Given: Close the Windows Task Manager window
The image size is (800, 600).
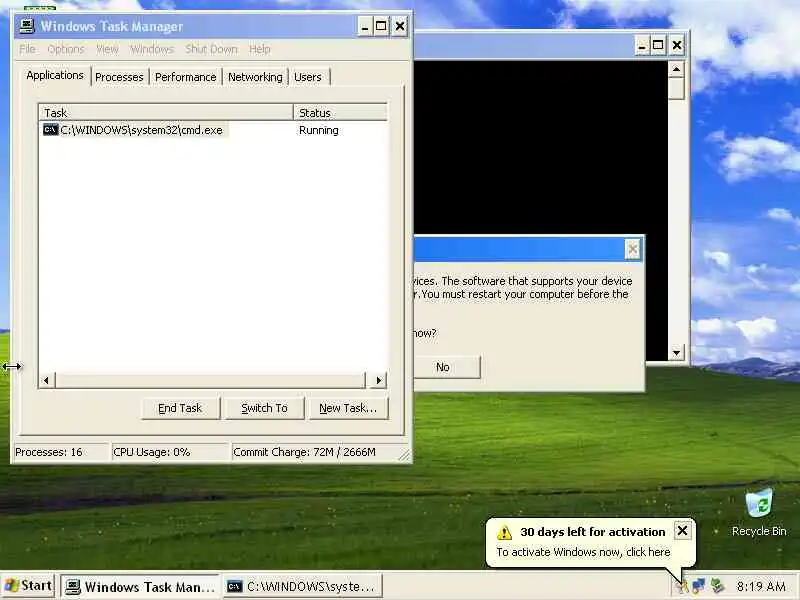Looking at the screenshot, I should tap(400, 26).
